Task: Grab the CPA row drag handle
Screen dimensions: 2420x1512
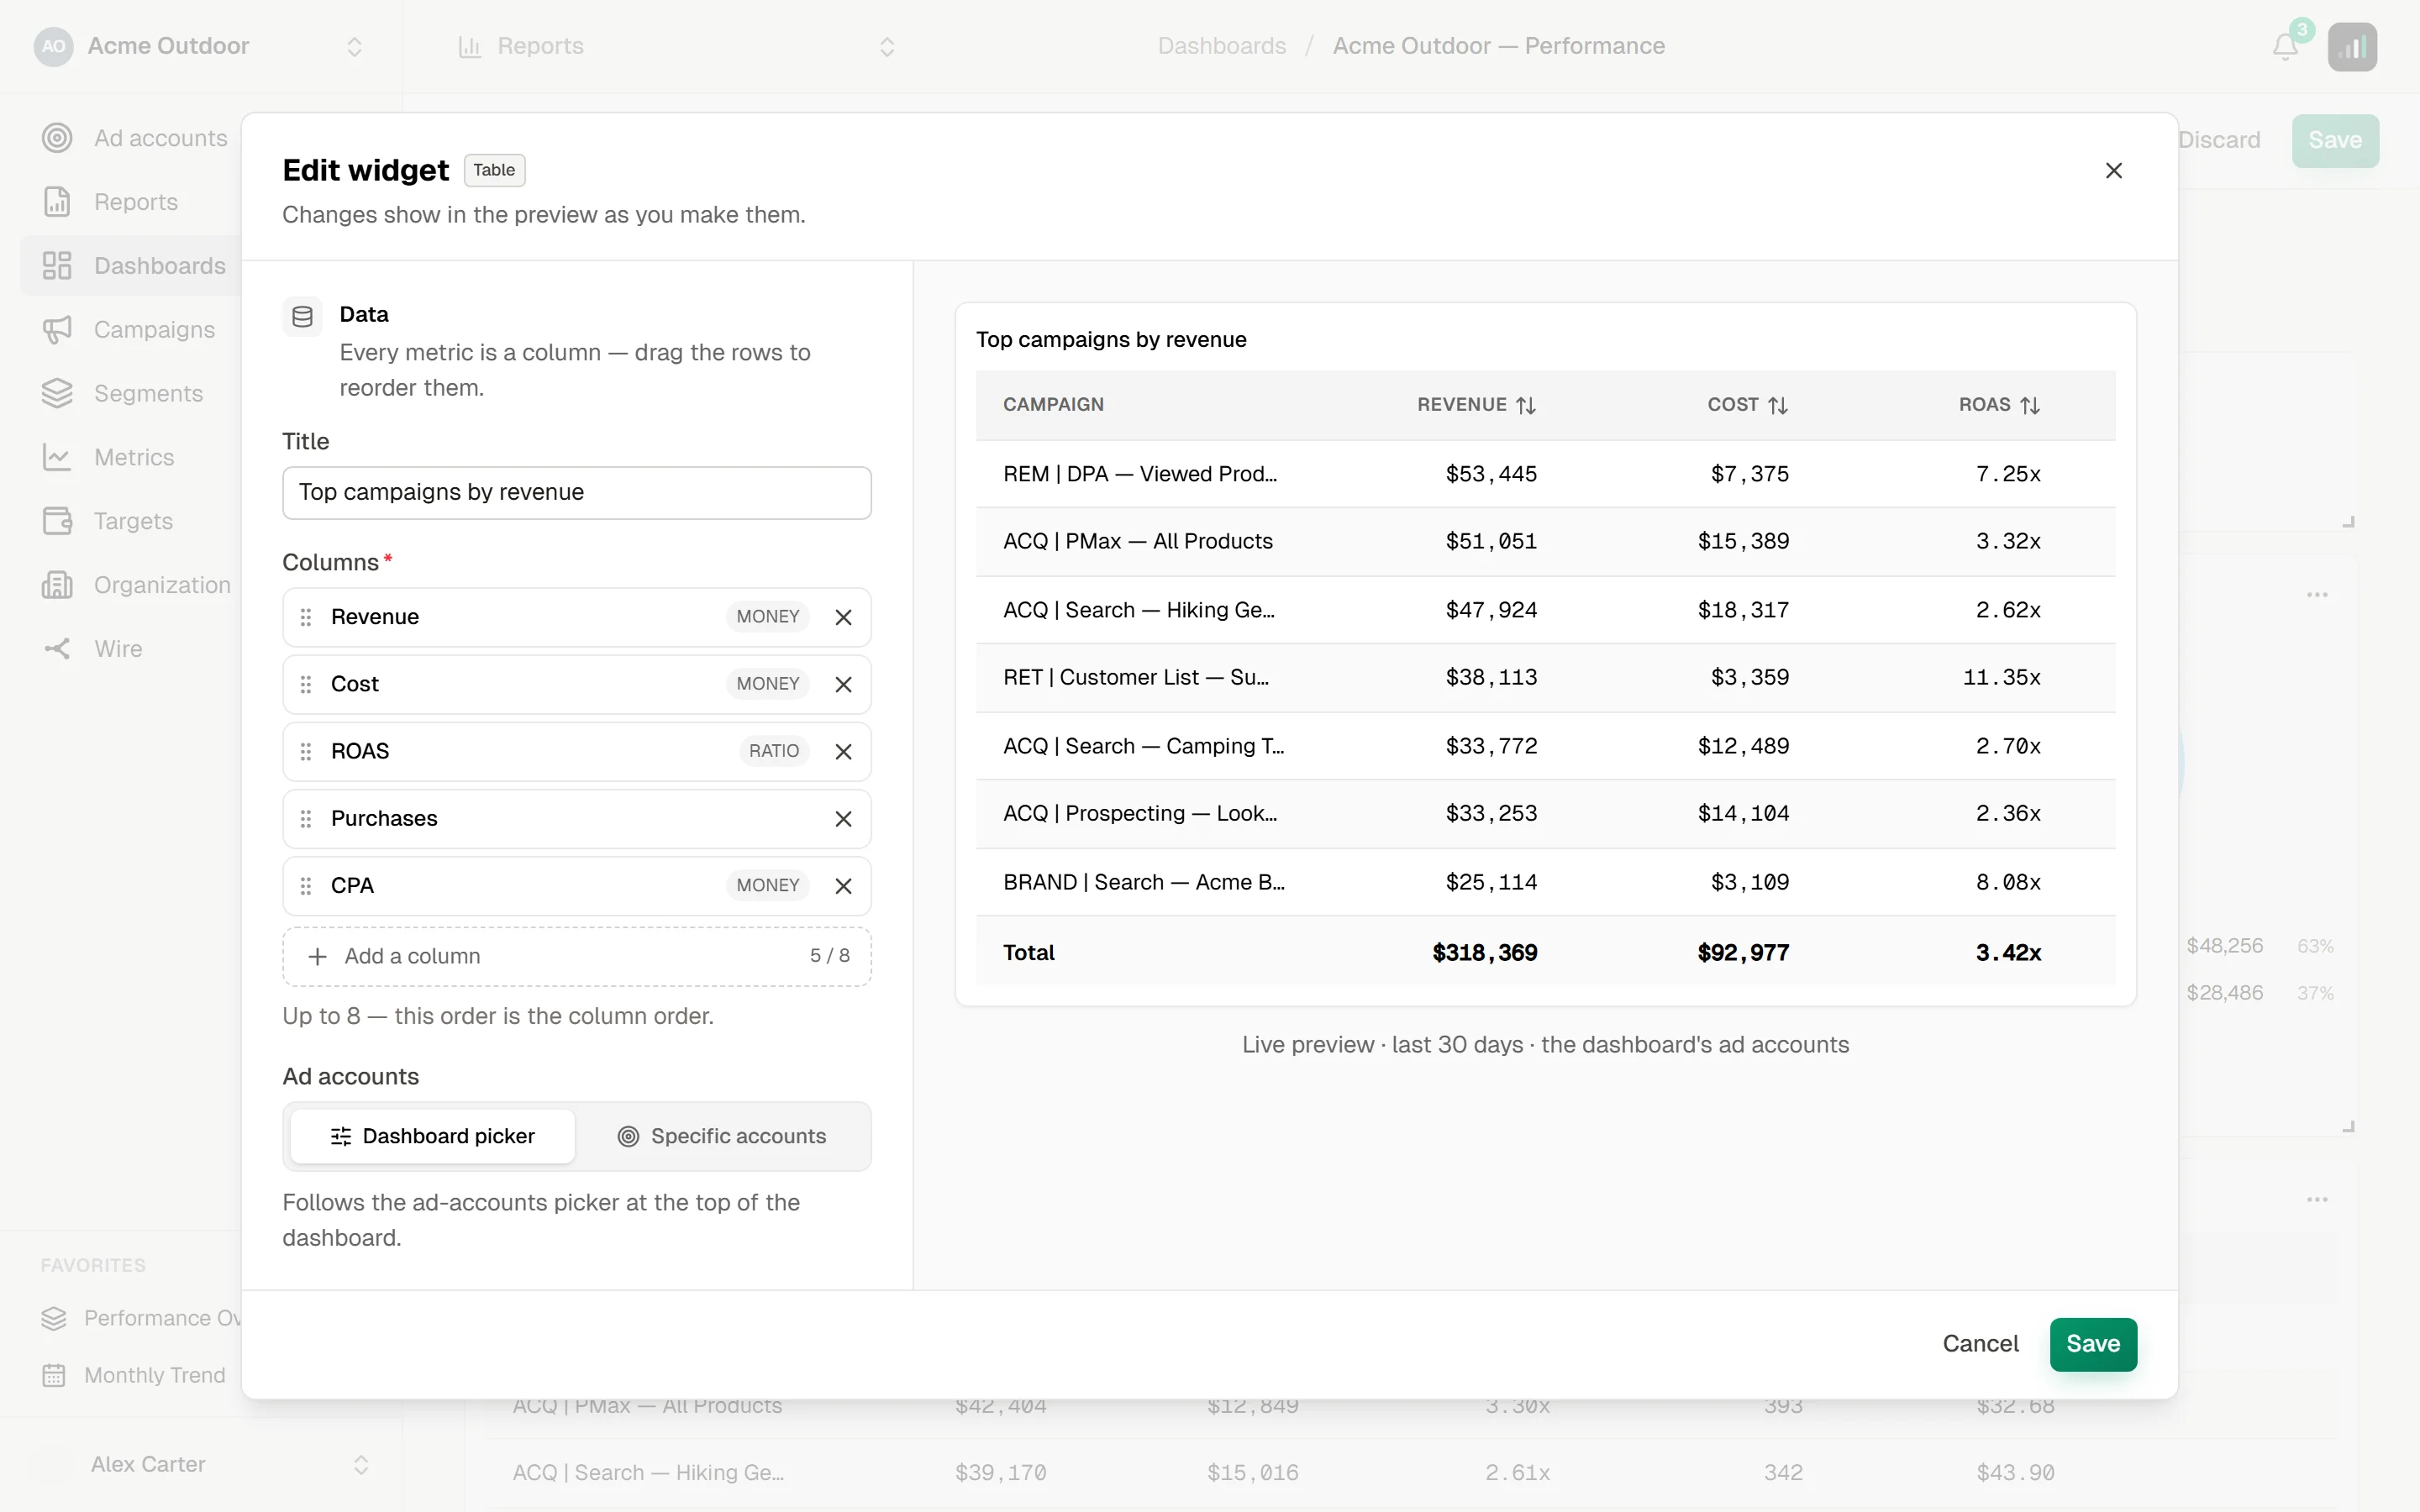Action: click(x=306, y=886)
